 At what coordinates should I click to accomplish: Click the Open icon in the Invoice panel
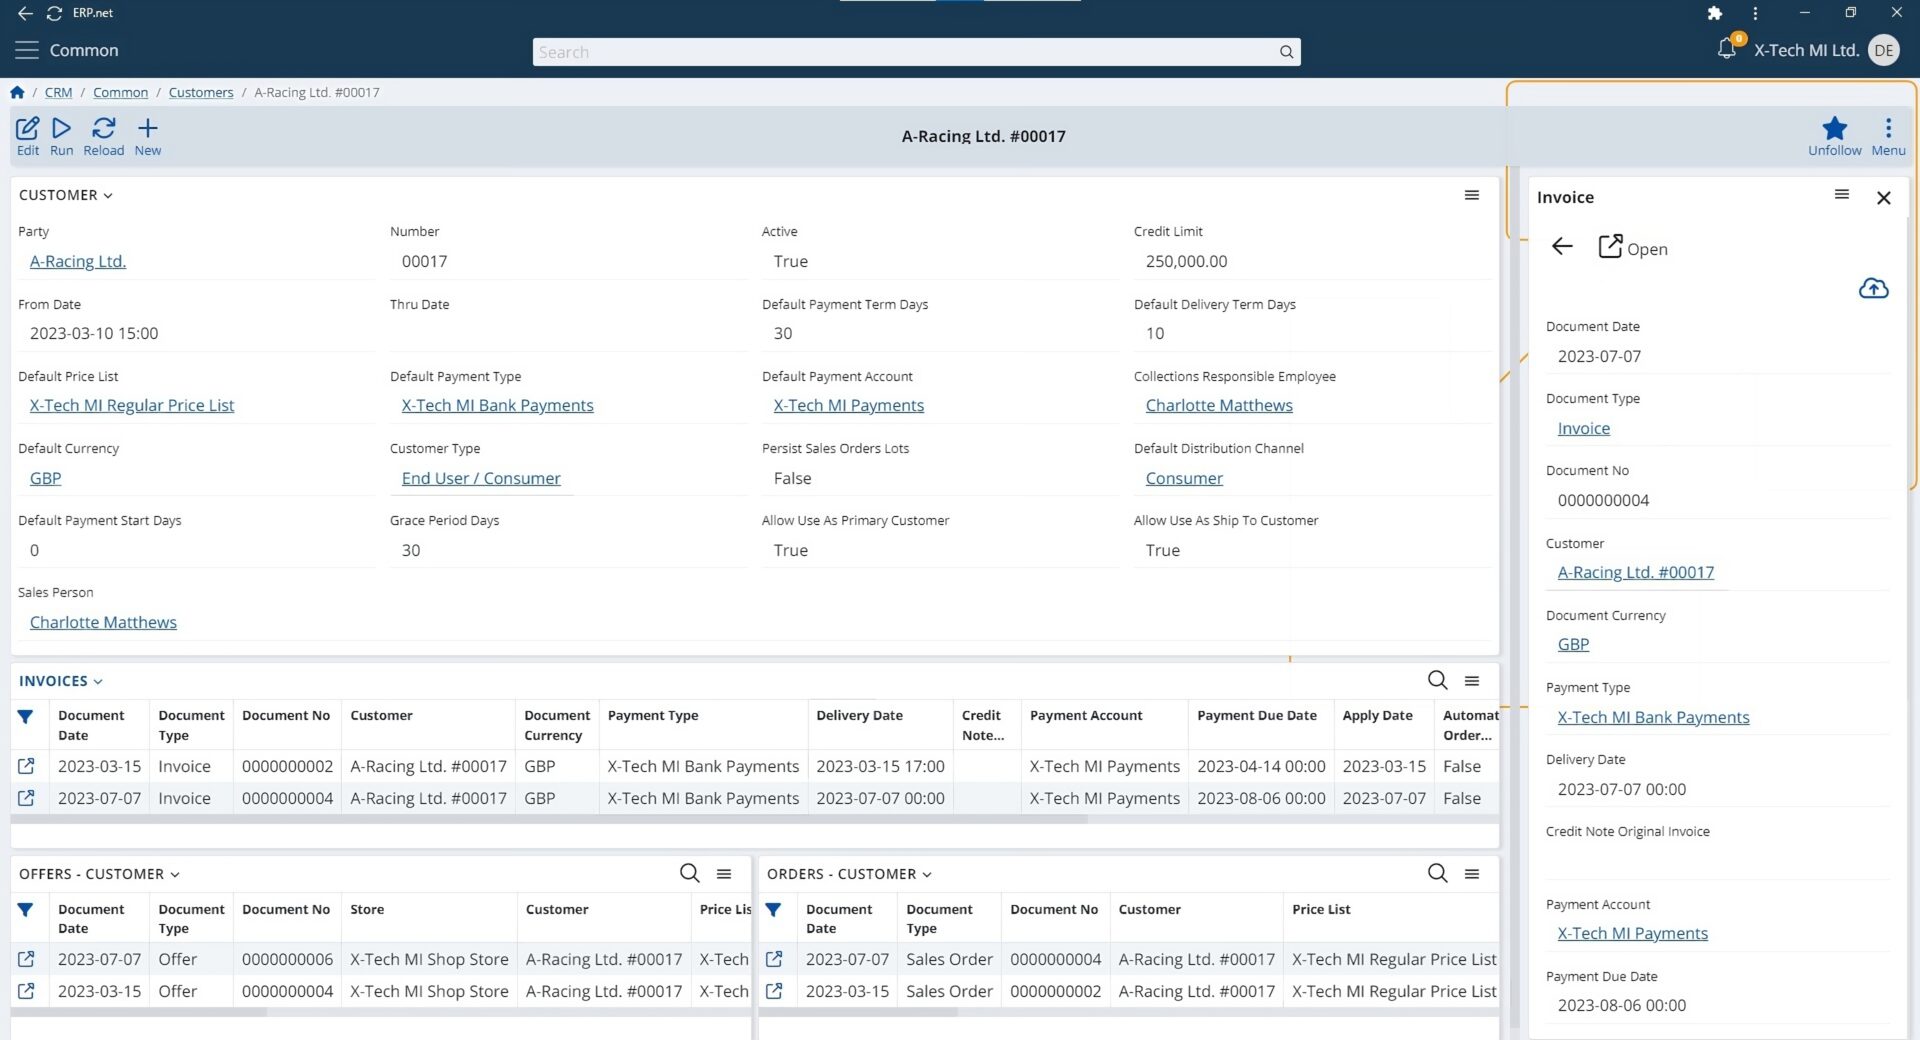tap(1610, 246)
